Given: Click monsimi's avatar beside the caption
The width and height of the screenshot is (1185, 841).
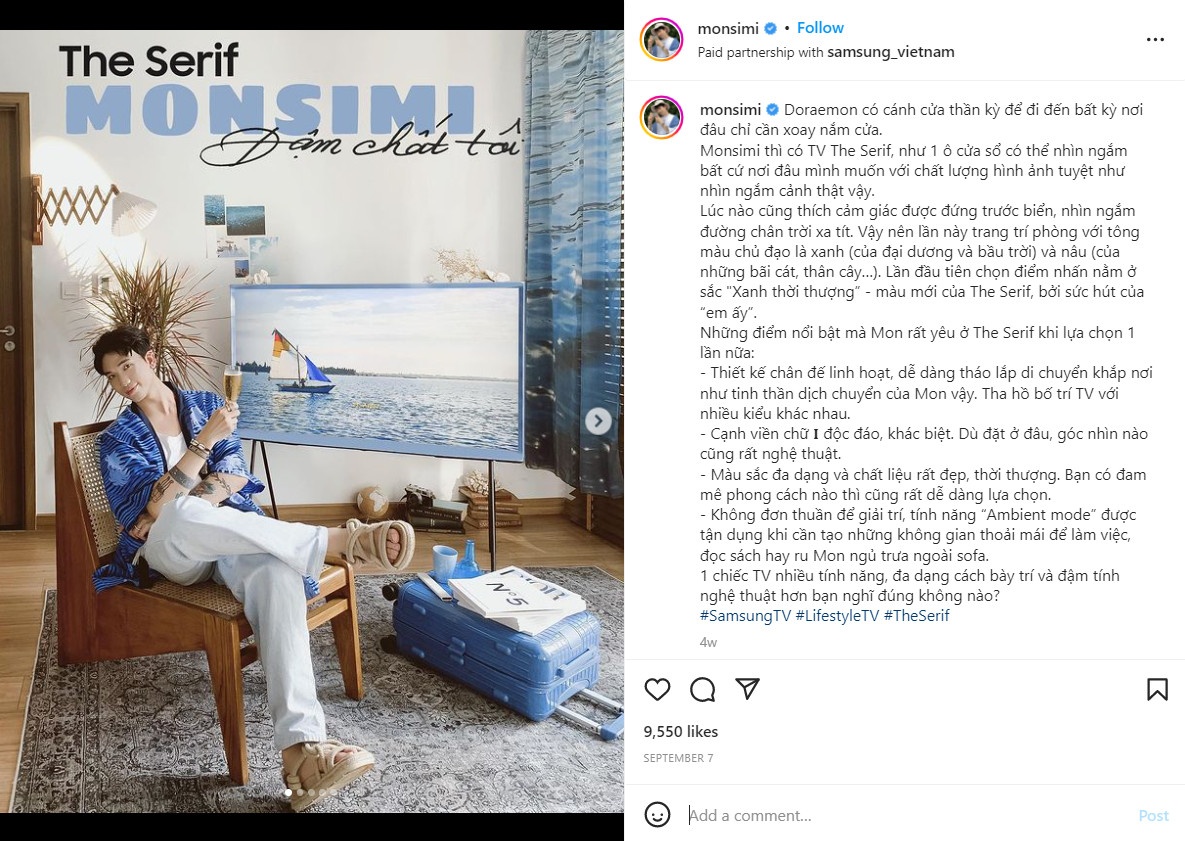Looking at the screenshot, I should click(661, 118).
